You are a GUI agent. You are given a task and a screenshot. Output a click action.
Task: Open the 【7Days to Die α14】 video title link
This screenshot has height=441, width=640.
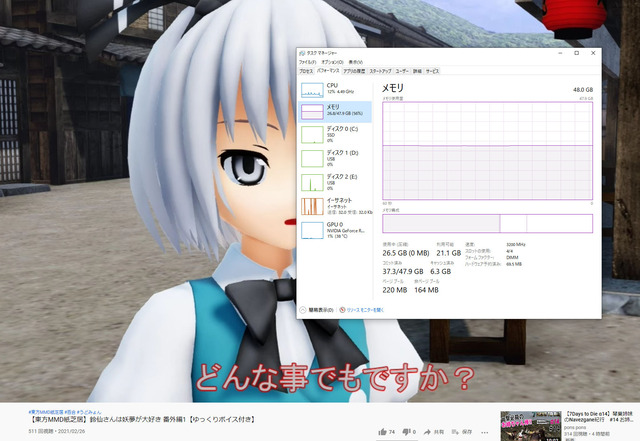pyautogui.click(x=599, y=416)
